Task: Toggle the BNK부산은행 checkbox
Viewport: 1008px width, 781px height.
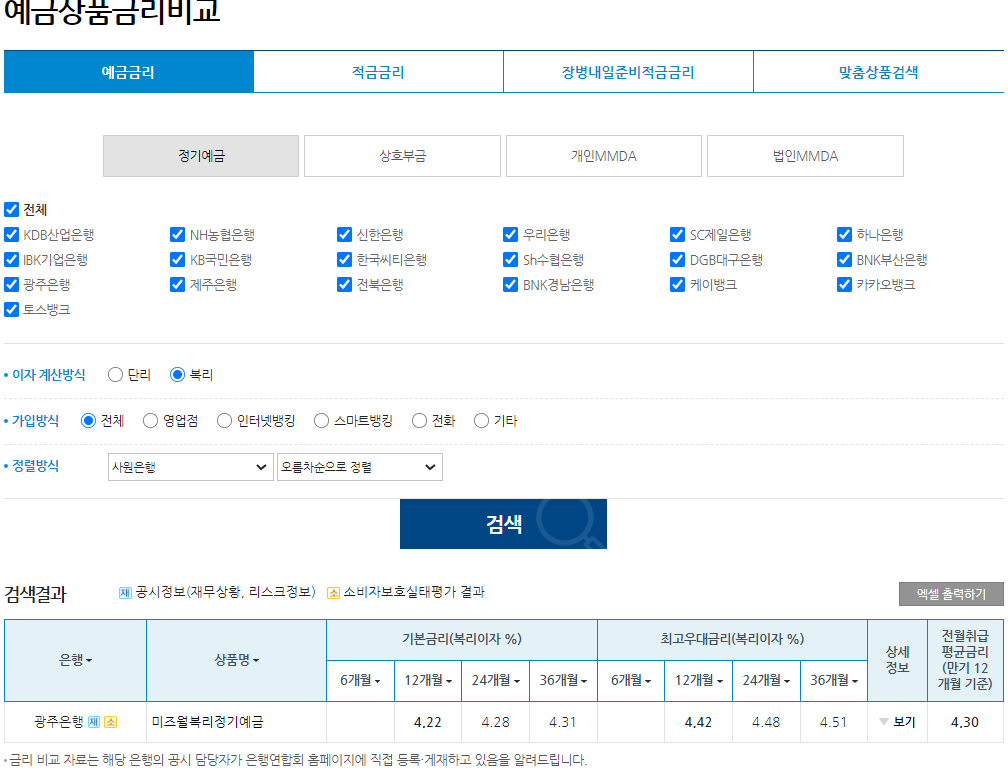Action: tap(845, 260)
